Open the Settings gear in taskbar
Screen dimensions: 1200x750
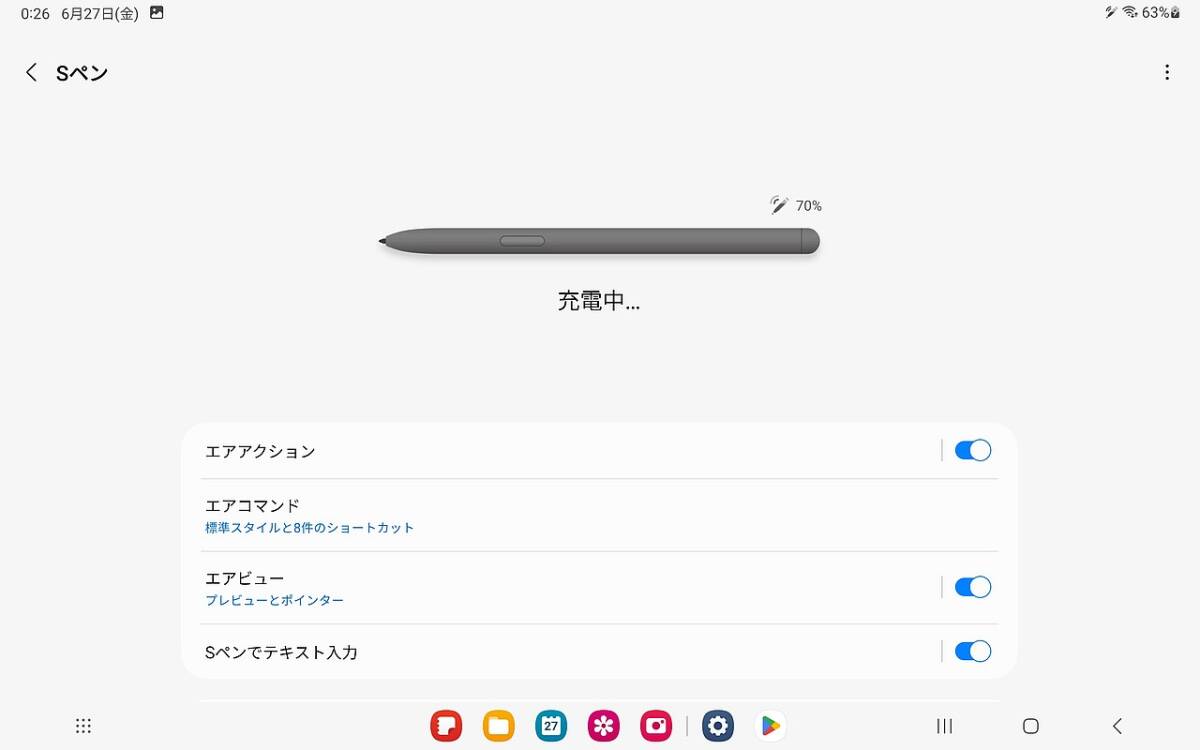[718, 726]
